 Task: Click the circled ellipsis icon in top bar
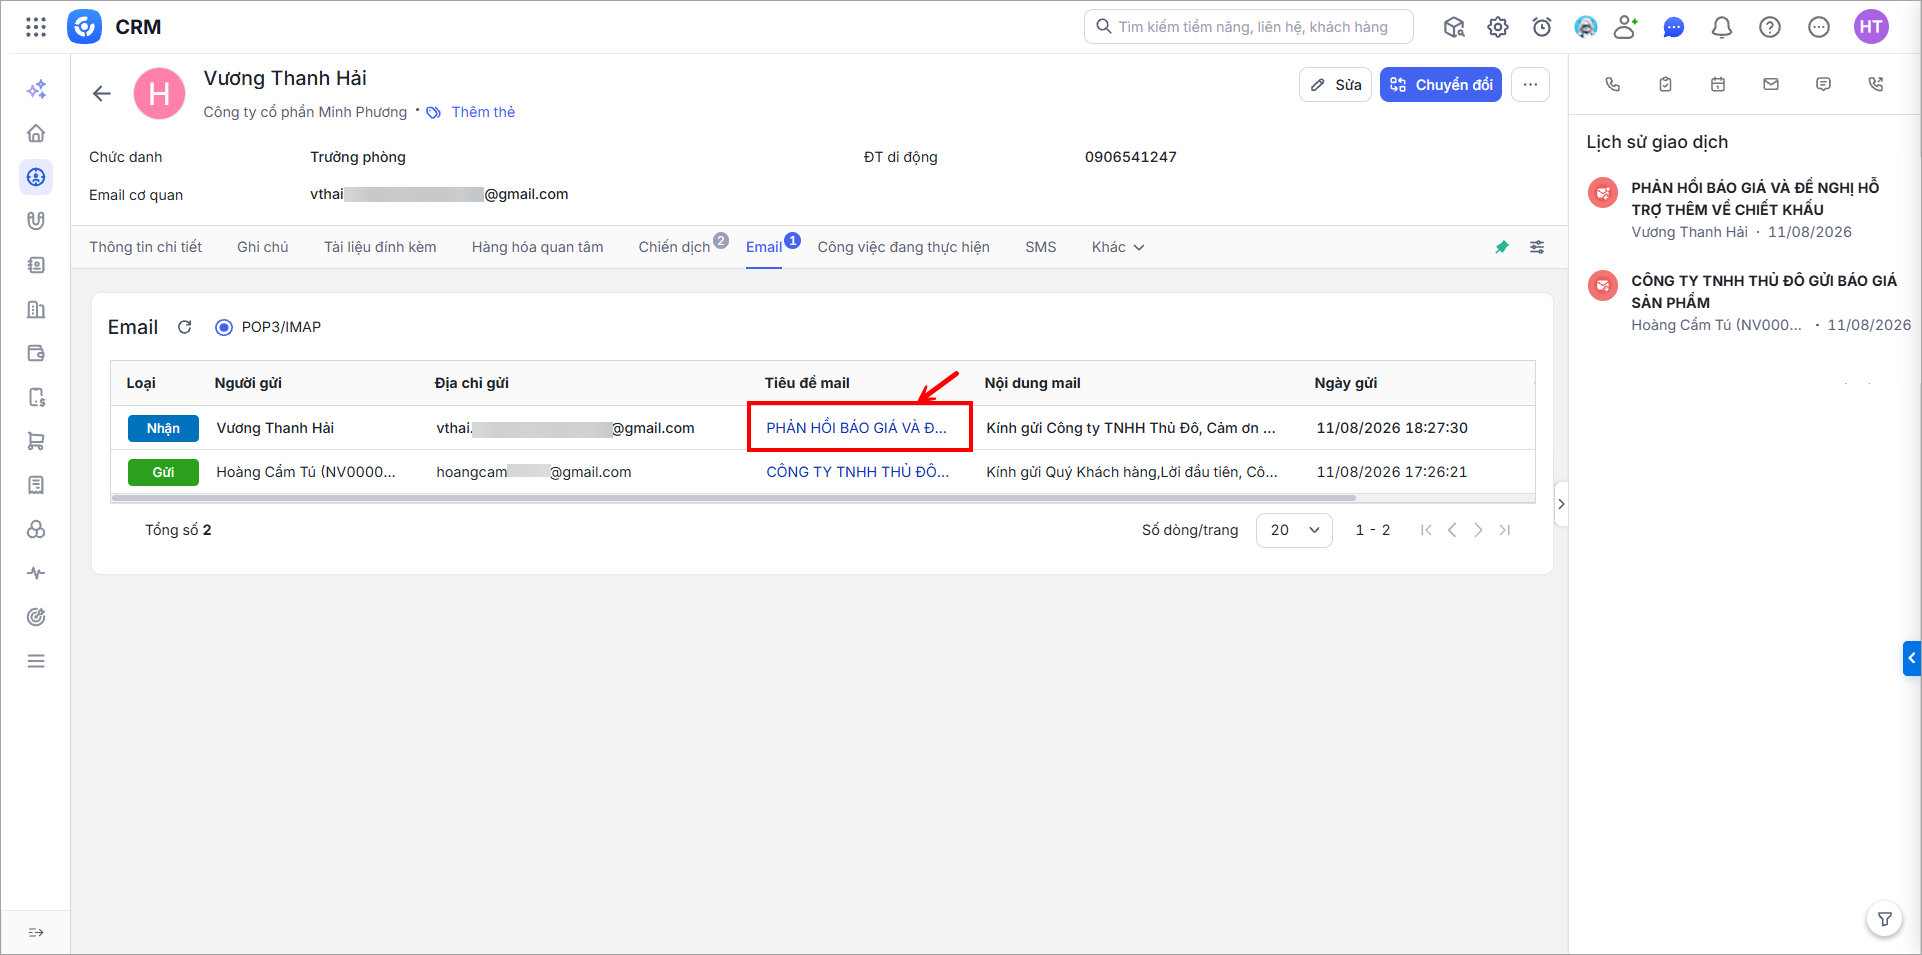[x=1819, y=27]
